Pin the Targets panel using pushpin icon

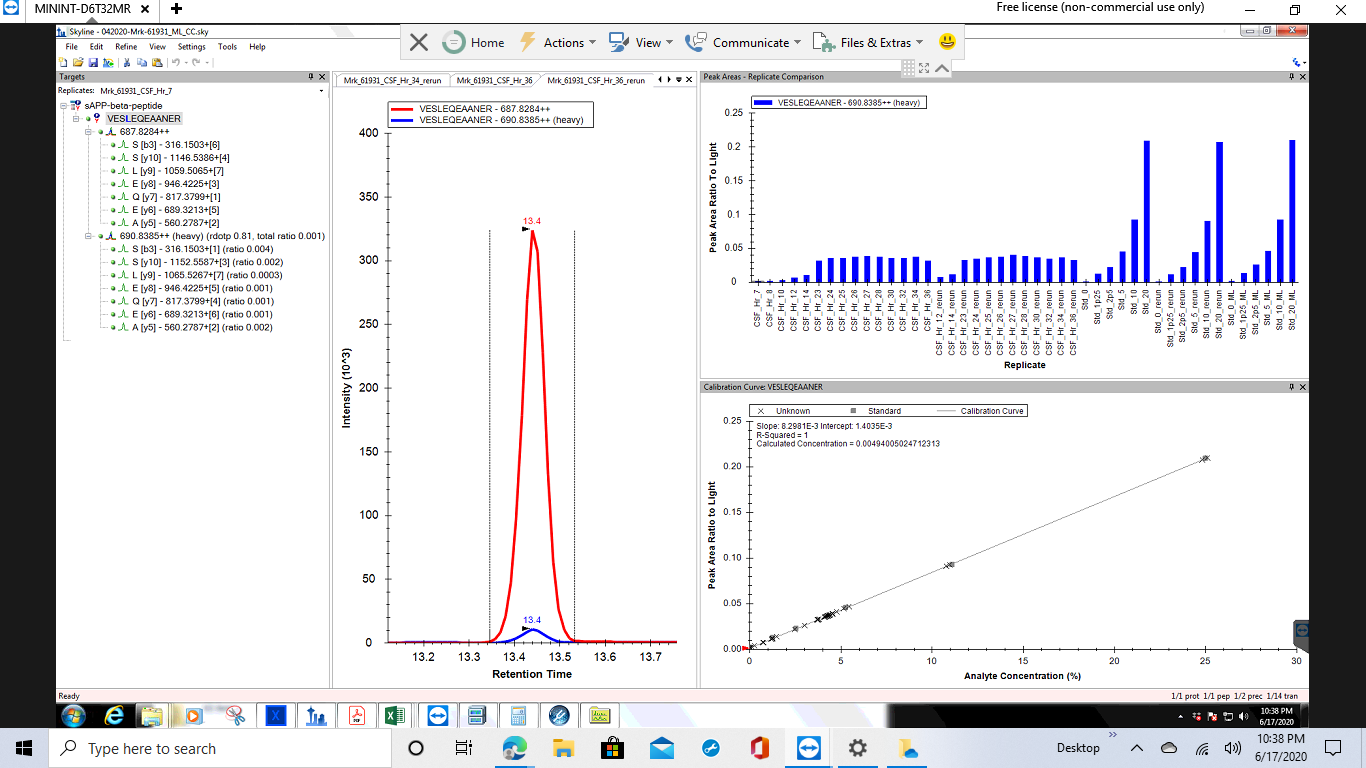coord(311,77)
